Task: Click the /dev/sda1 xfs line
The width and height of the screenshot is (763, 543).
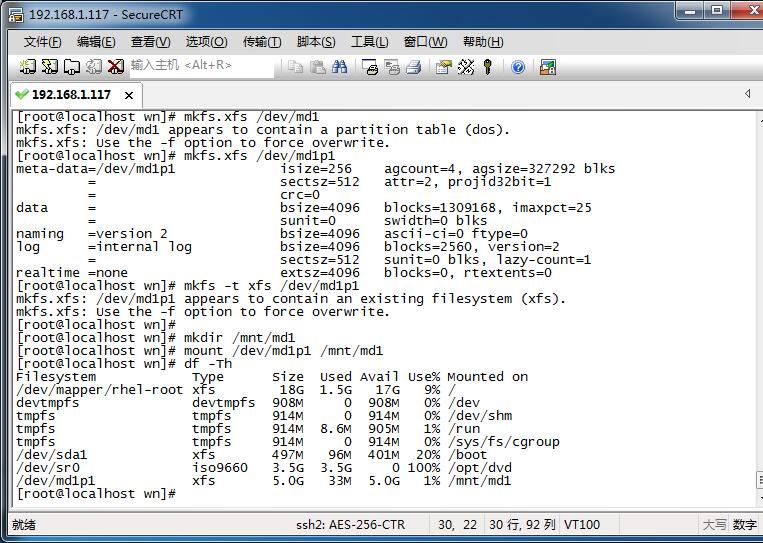Action: point(252,454)
